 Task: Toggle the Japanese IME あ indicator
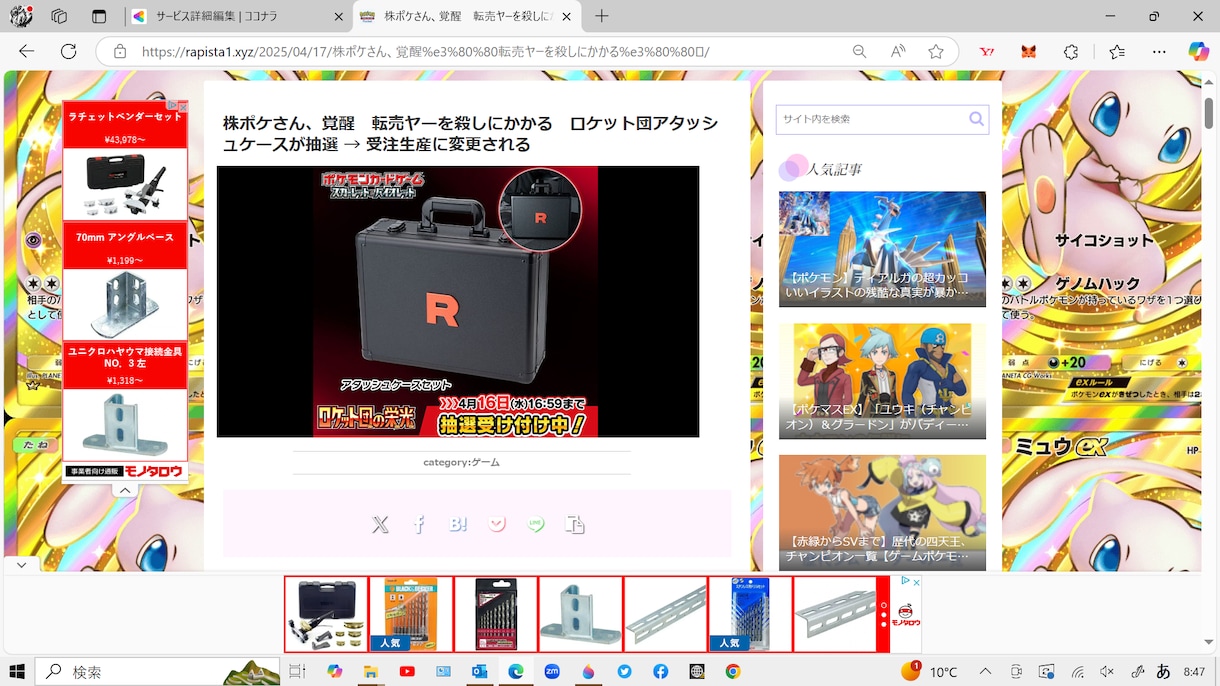click(1163, 672)
